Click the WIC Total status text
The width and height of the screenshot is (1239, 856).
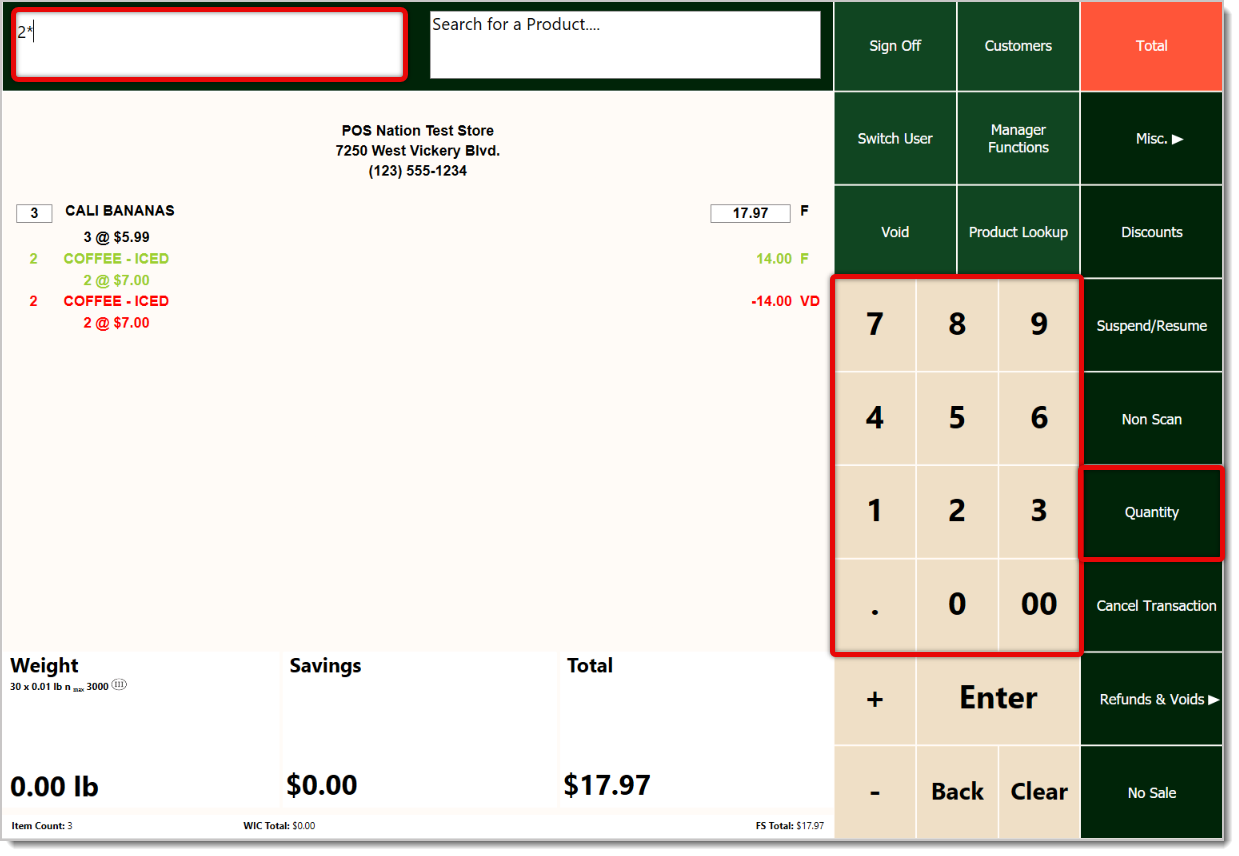279,826
